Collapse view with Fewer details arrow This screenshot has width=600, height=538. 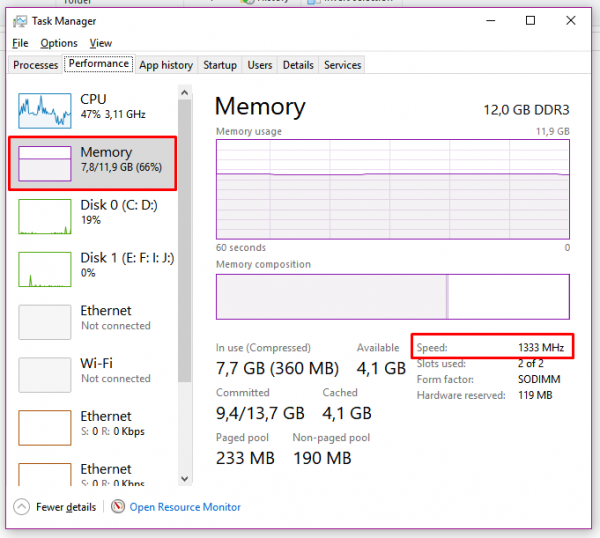coord(22,507)
